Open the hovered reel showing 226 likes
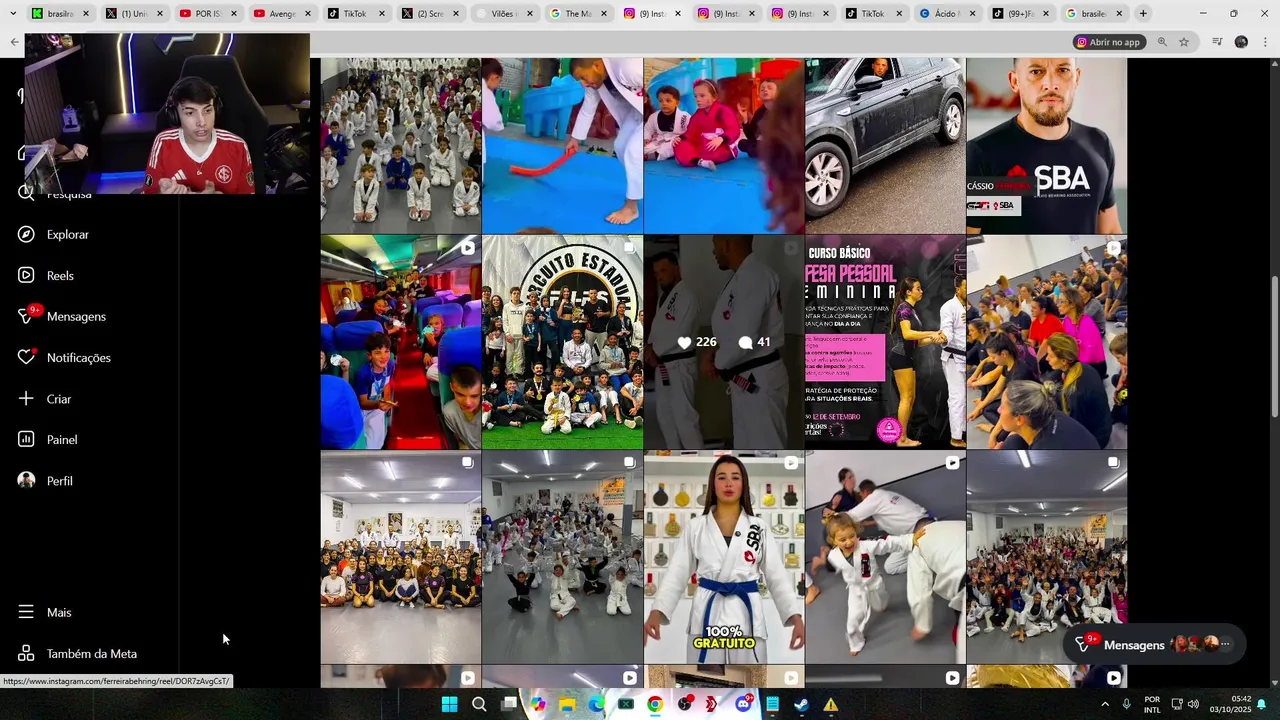 724,342
